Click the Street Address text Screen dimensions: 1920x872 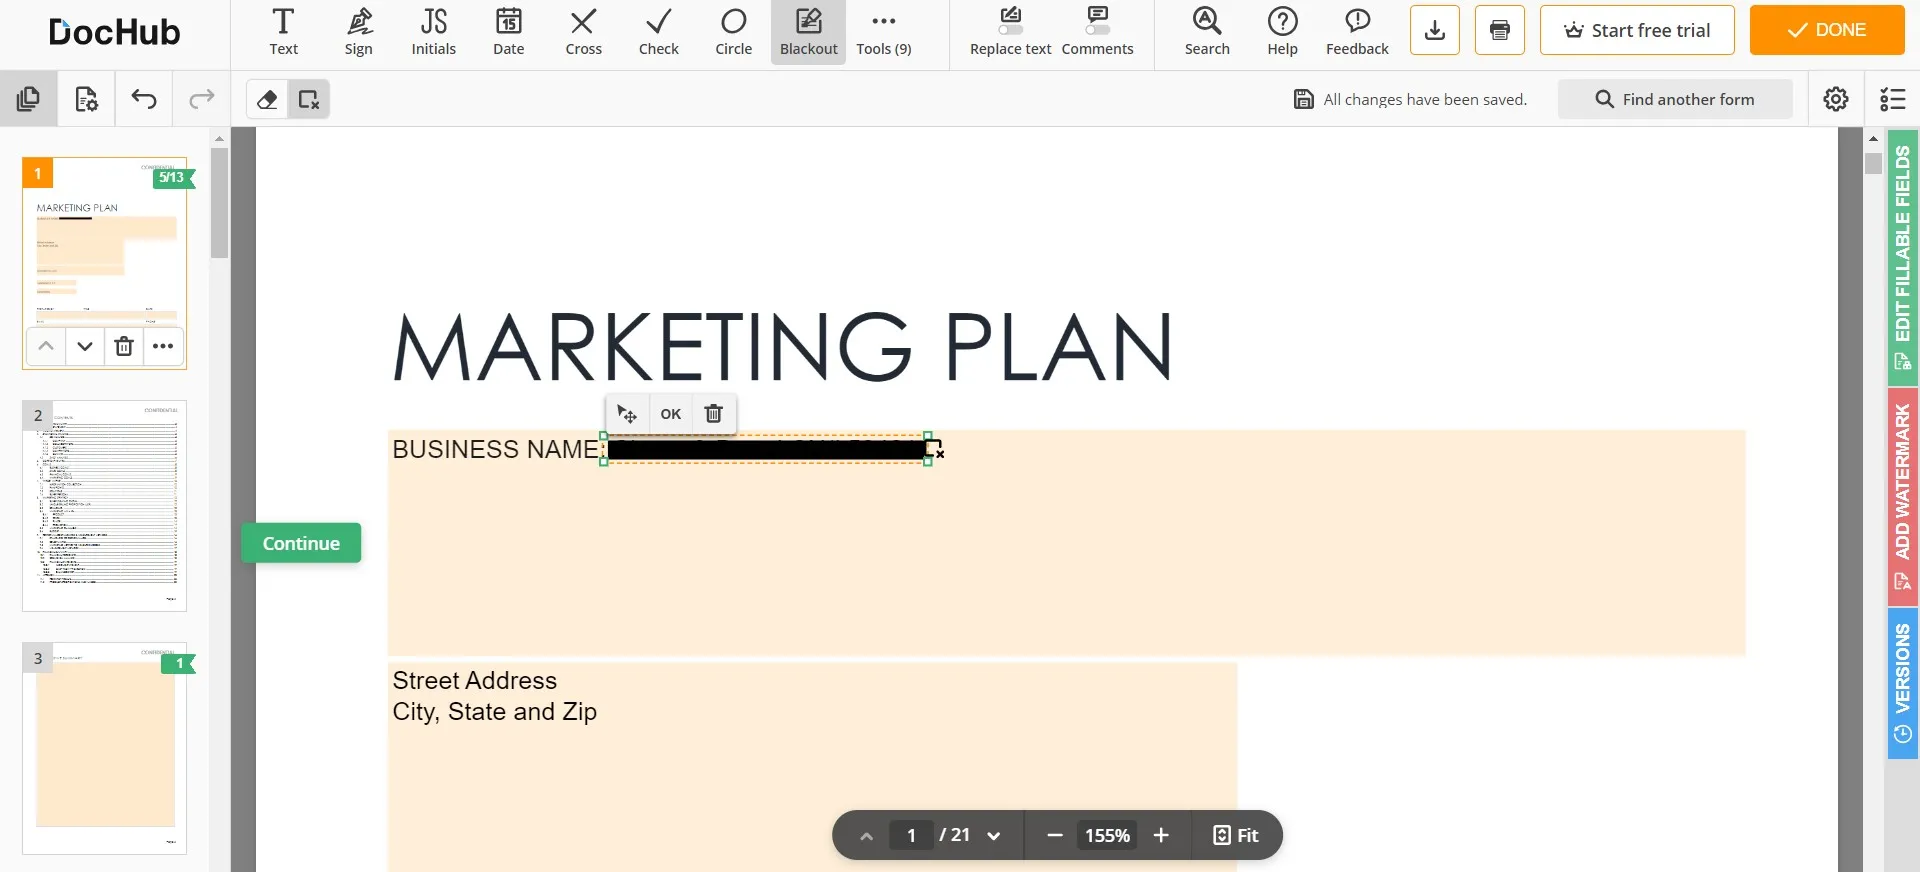475,681
